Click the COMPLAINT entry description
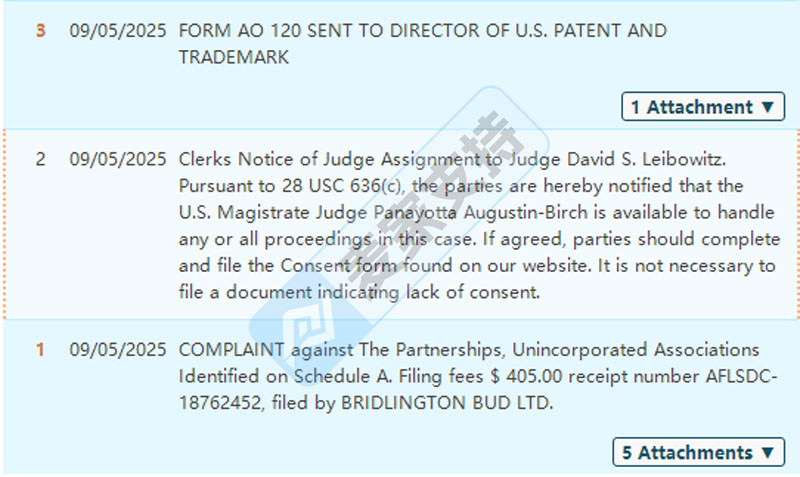Image resolution: width=800 pixels, height=477 pixels. pos(478,376)
